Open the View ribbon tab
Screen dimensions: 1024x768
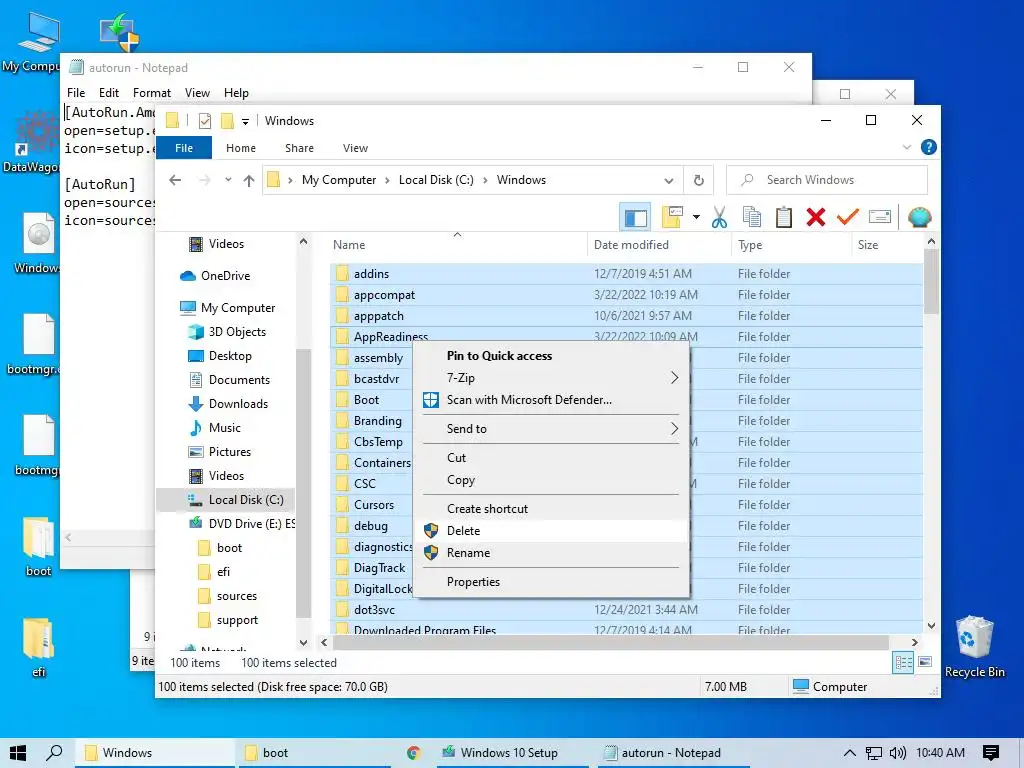pyautogui.click(x=355, y=148)
